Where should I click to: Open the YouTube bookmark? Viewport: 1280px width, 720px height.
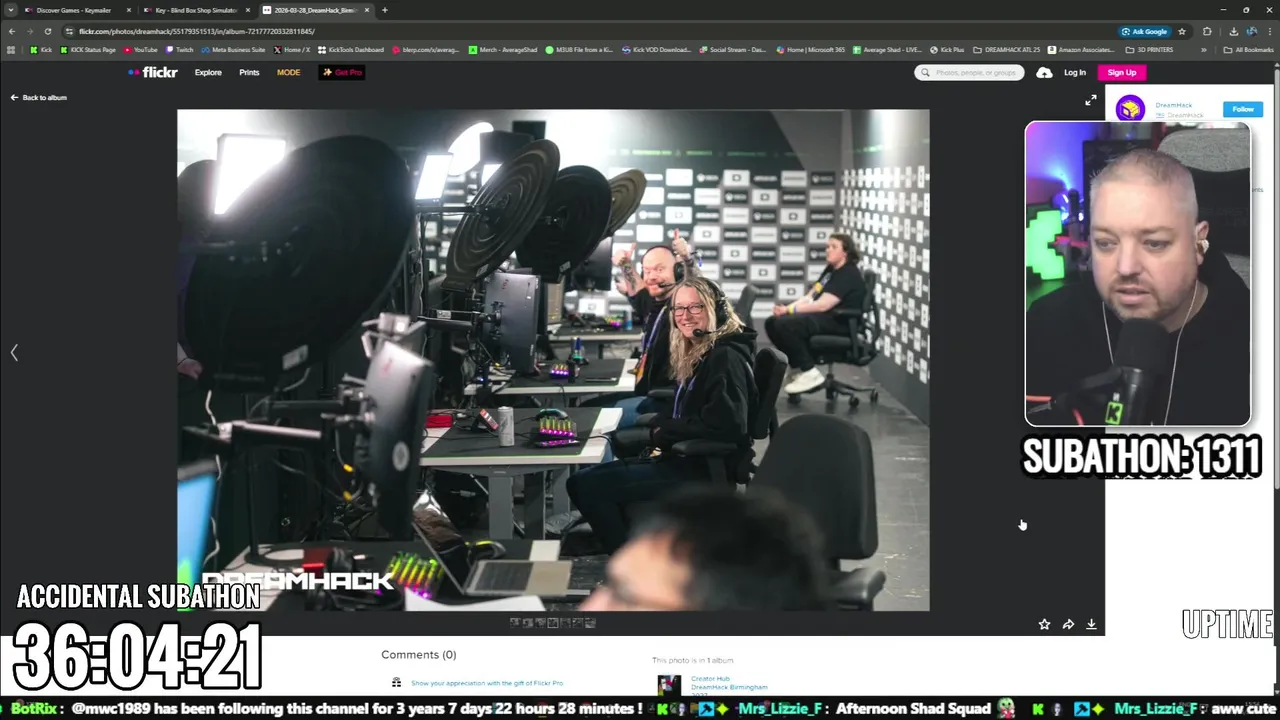tap(141, 49)
